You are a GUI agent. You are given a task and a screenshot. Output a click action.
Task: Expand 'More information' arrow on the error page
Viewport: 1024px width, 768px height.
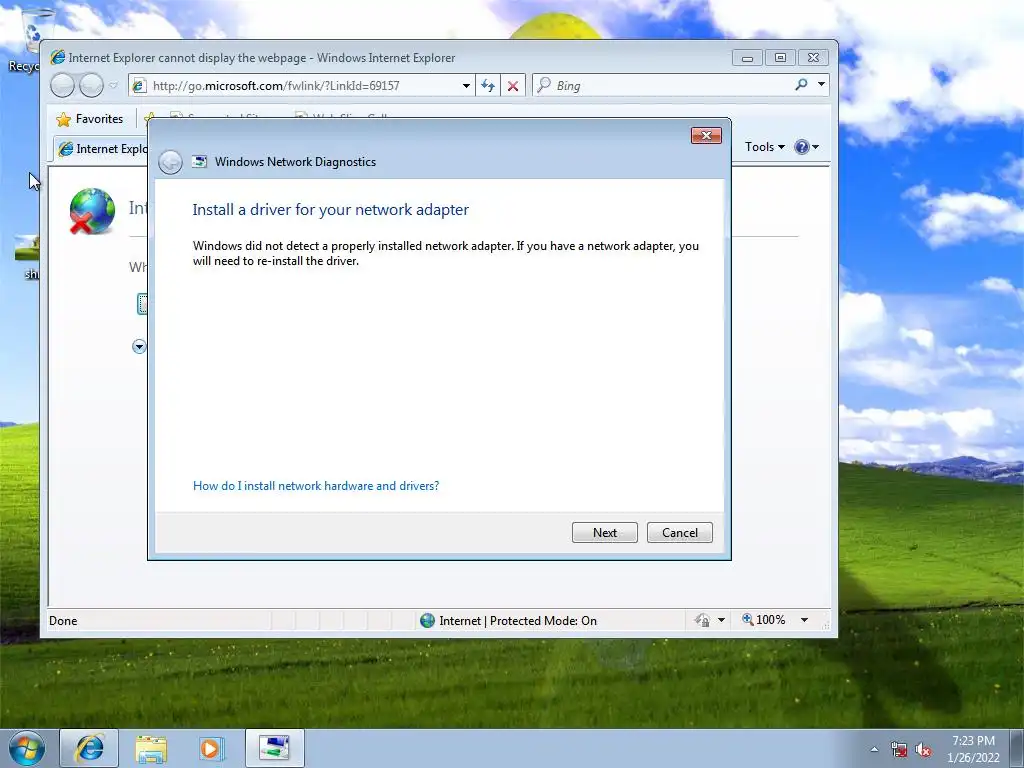[138, 346]
